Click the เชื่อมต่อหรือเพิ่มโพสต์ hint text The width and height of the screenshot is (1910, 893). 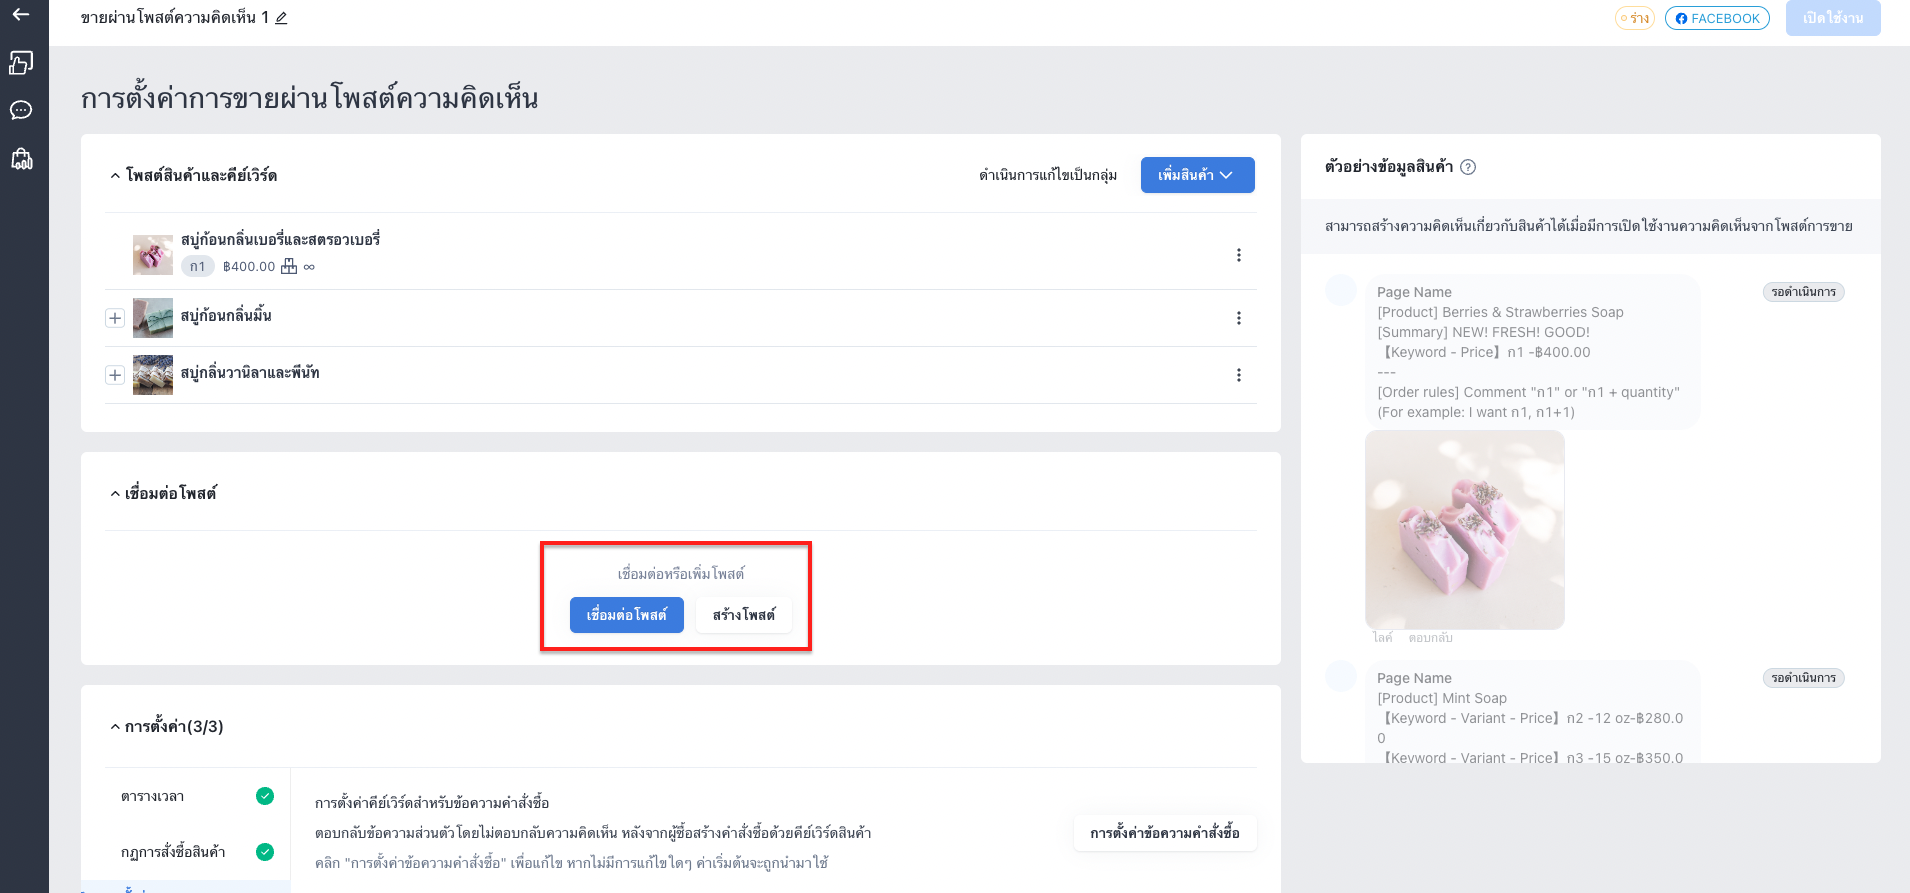click(x=681, y=574)
